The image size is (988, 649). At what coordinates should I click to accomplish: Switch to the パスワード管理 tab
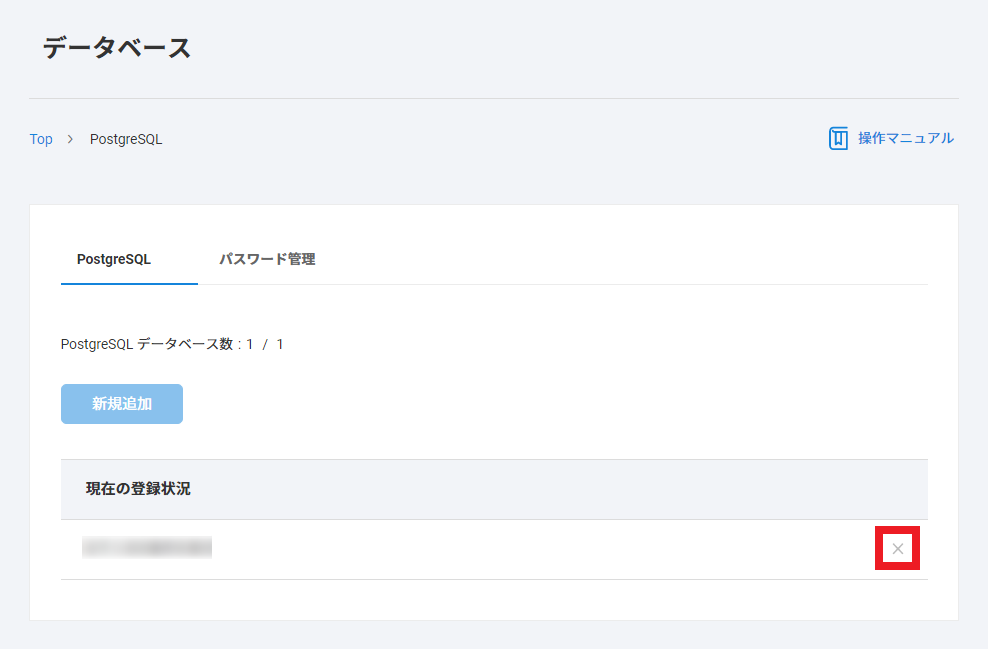tap(267, 259)
